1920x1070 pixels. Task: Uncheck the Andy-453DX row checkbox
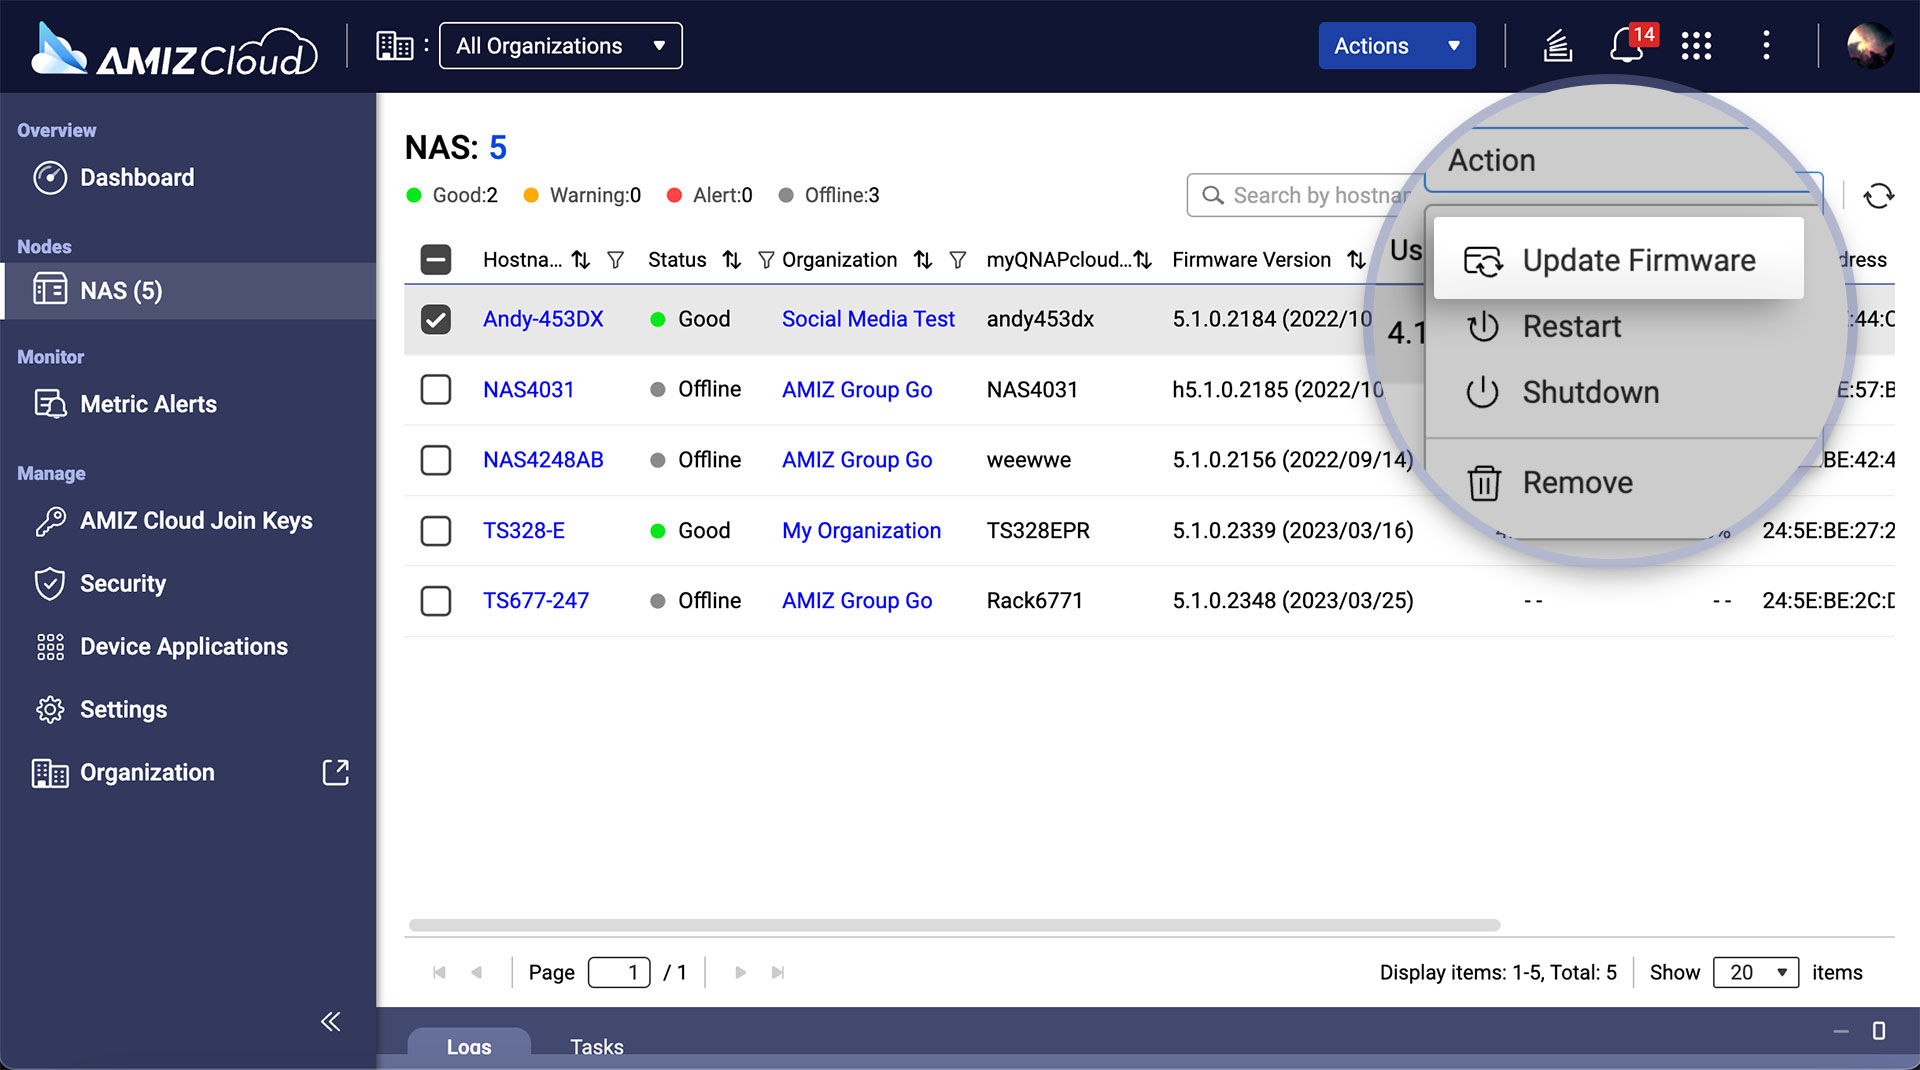click(x=436, y=320)
